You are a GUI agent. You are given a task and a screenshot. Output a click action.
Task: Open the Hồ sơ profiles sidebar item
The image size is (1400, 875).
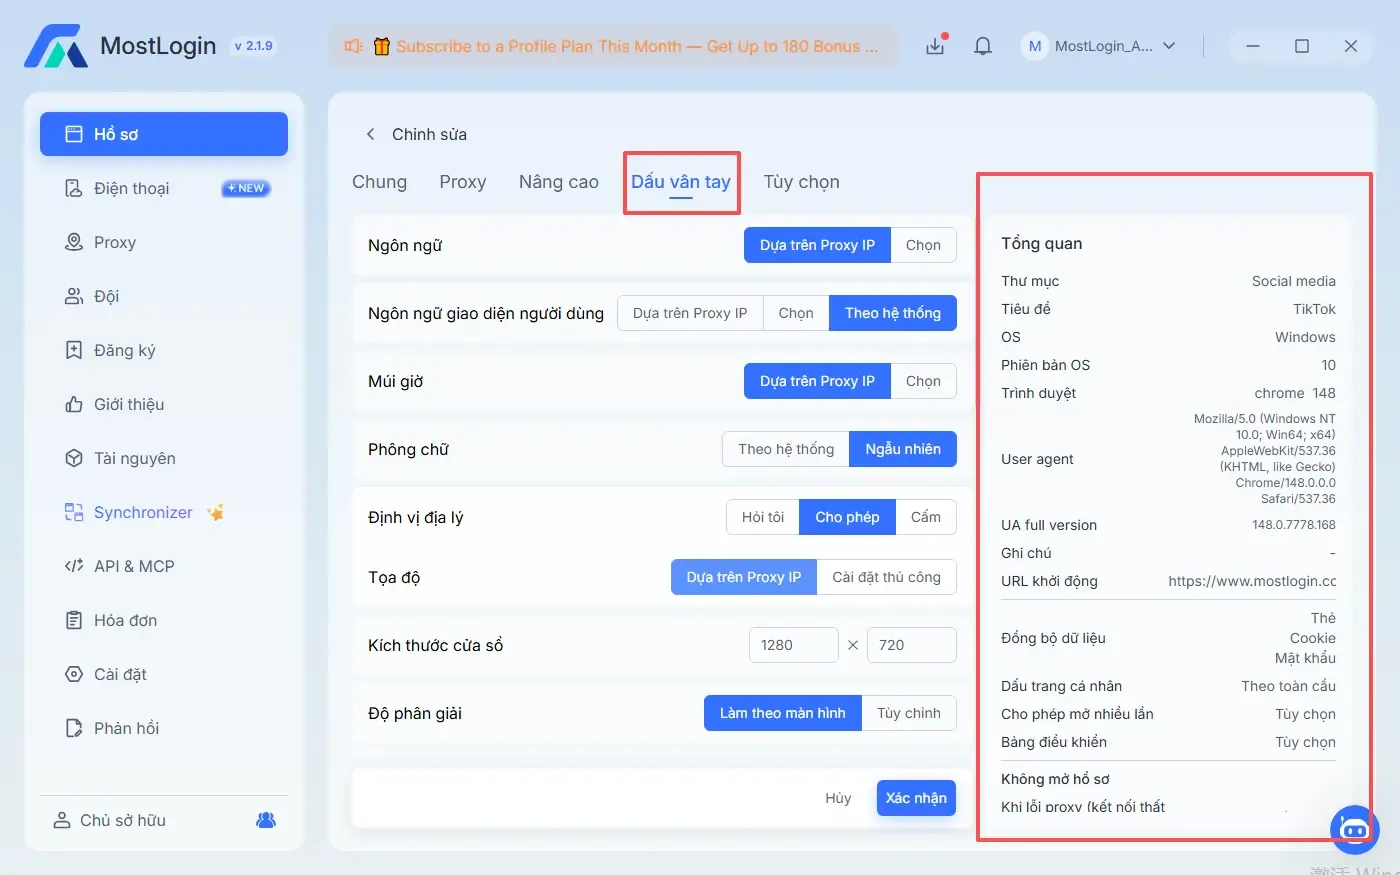click(164, 134)
